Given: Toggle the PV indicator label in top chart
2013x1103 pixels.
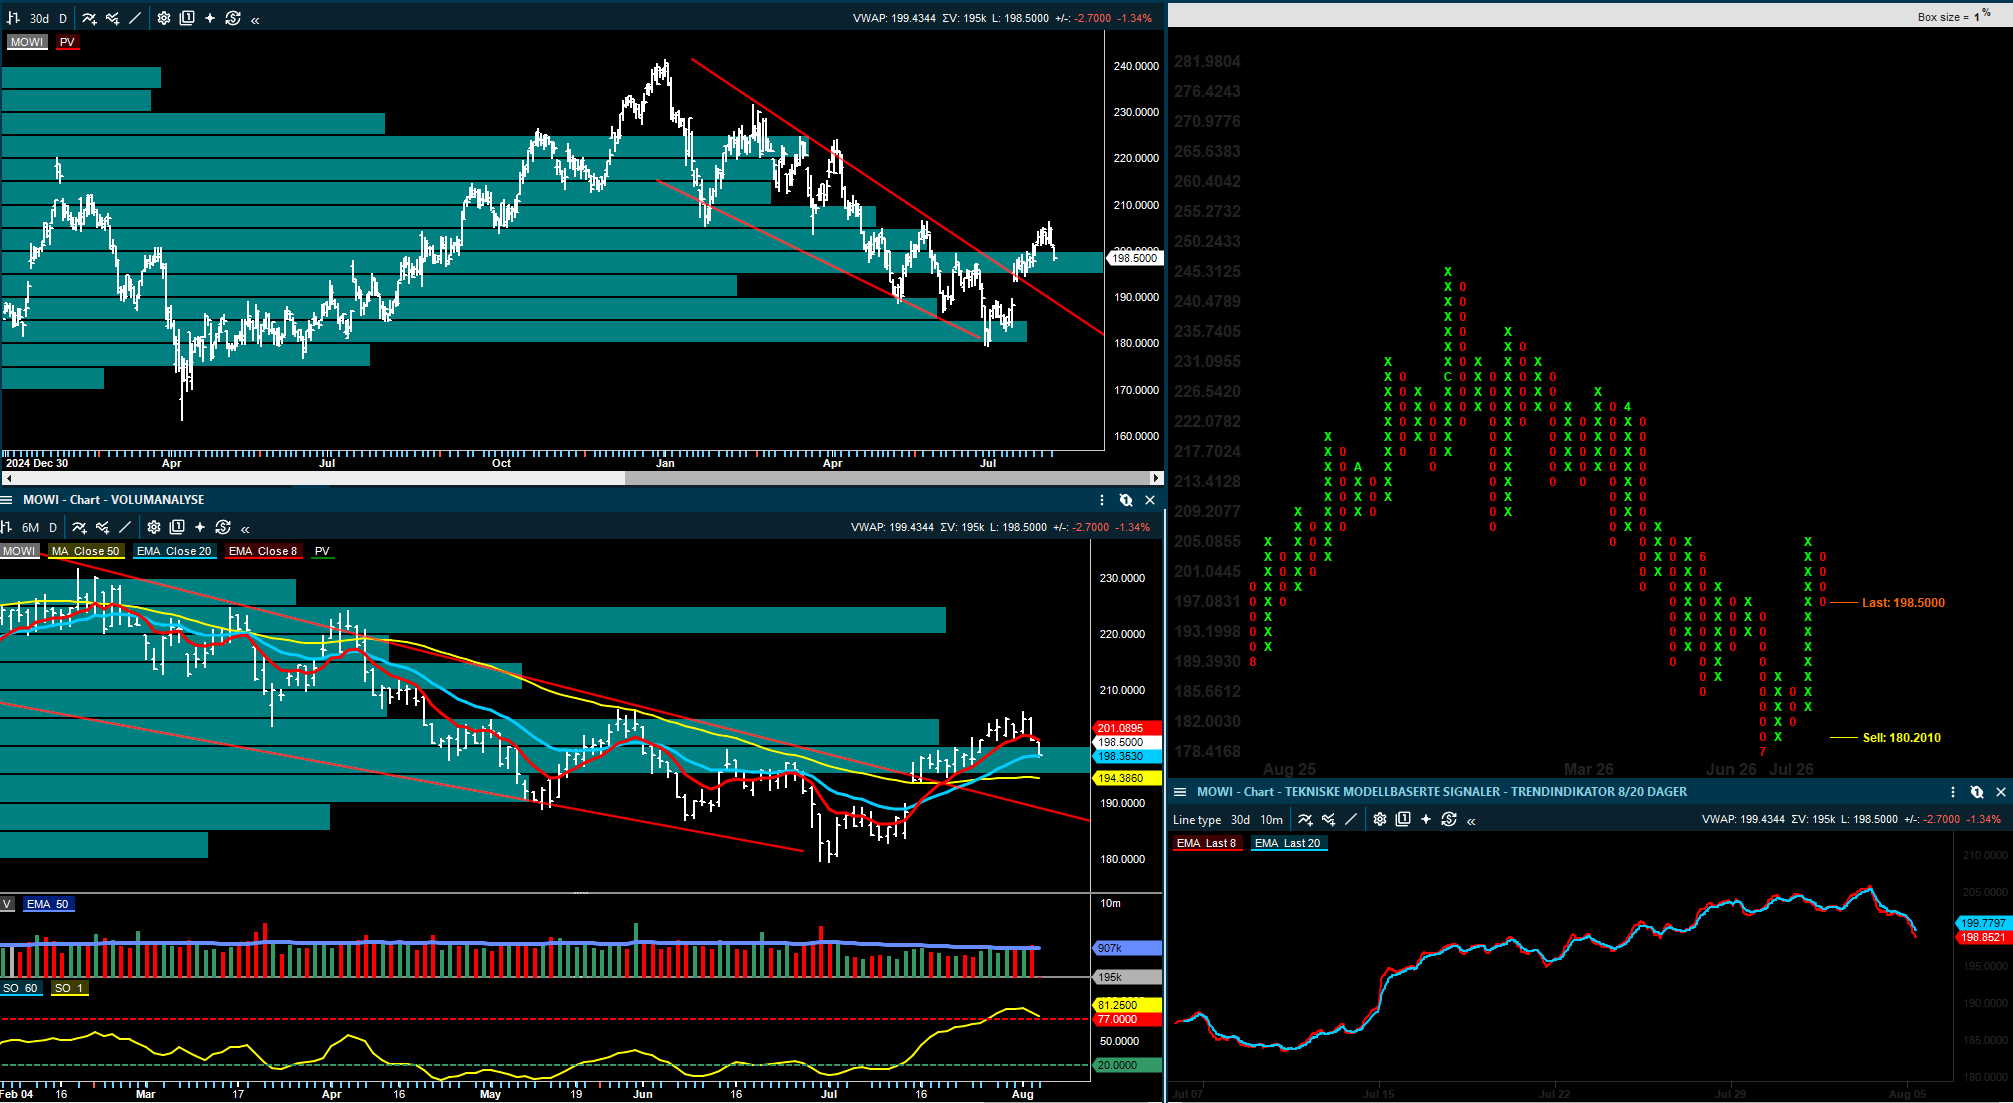Looking at the screenshot, I should [x=67, y=42].
